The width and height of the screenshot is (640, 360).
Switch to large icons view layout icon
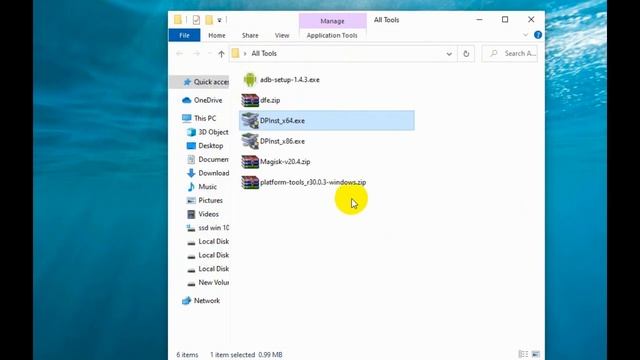[x=536, y=354]
